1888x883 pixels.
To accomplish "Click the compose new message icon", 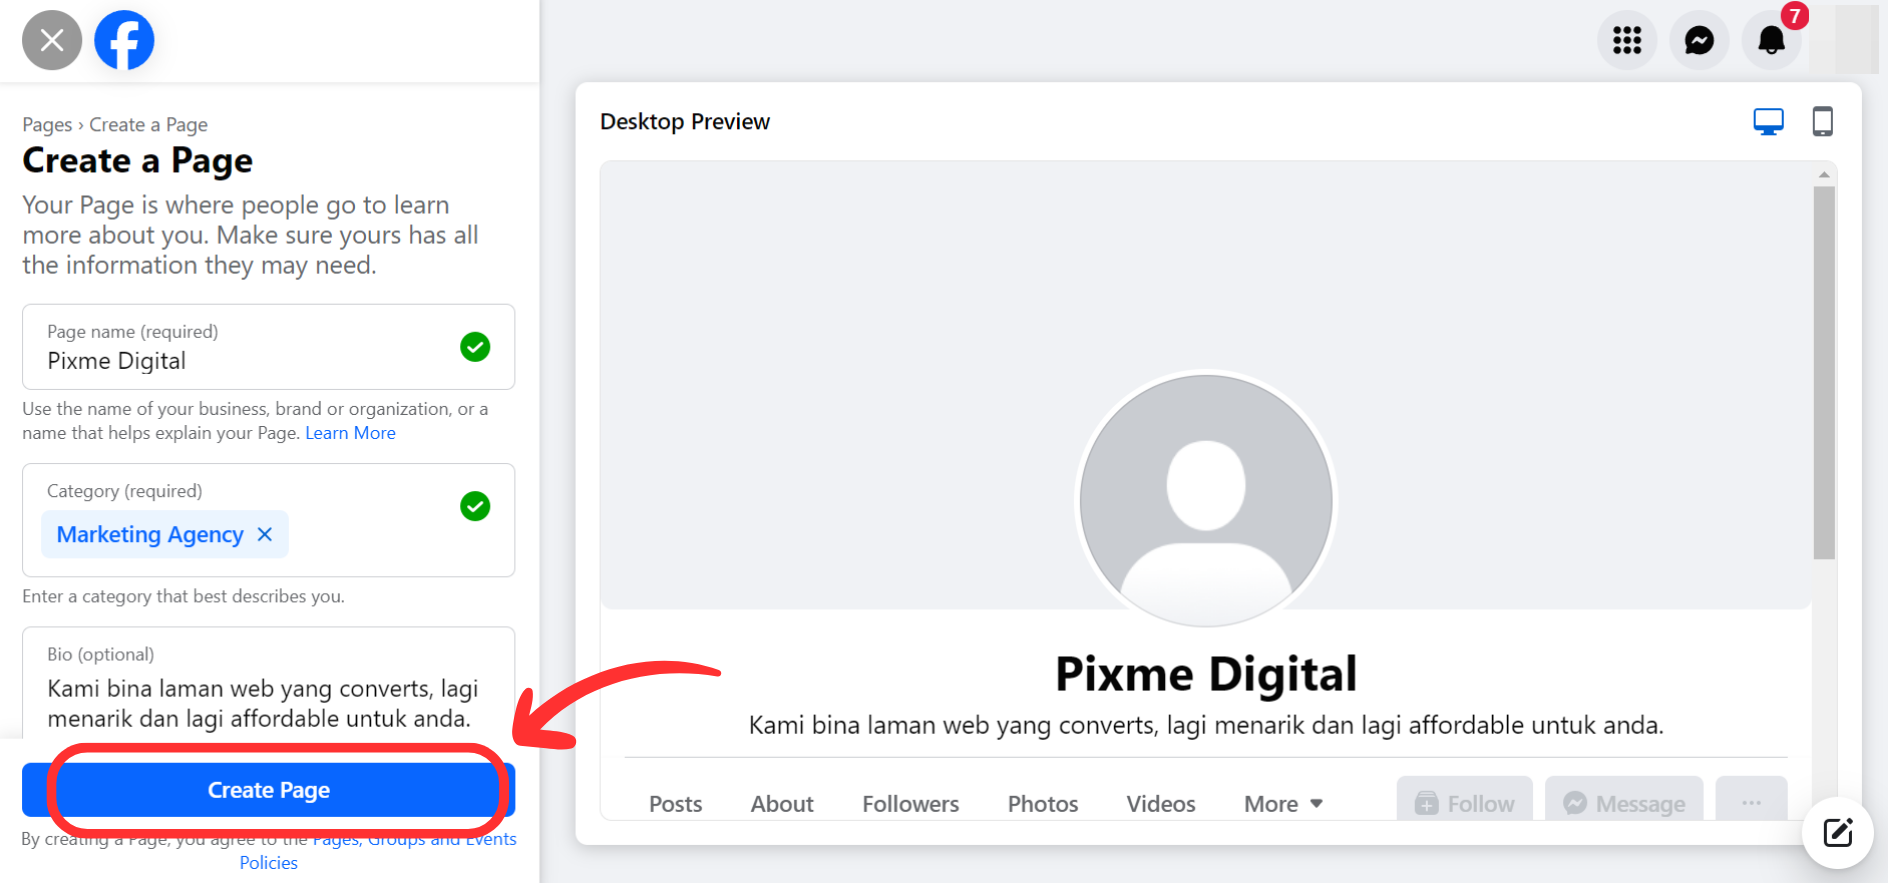I will 1837,833.
